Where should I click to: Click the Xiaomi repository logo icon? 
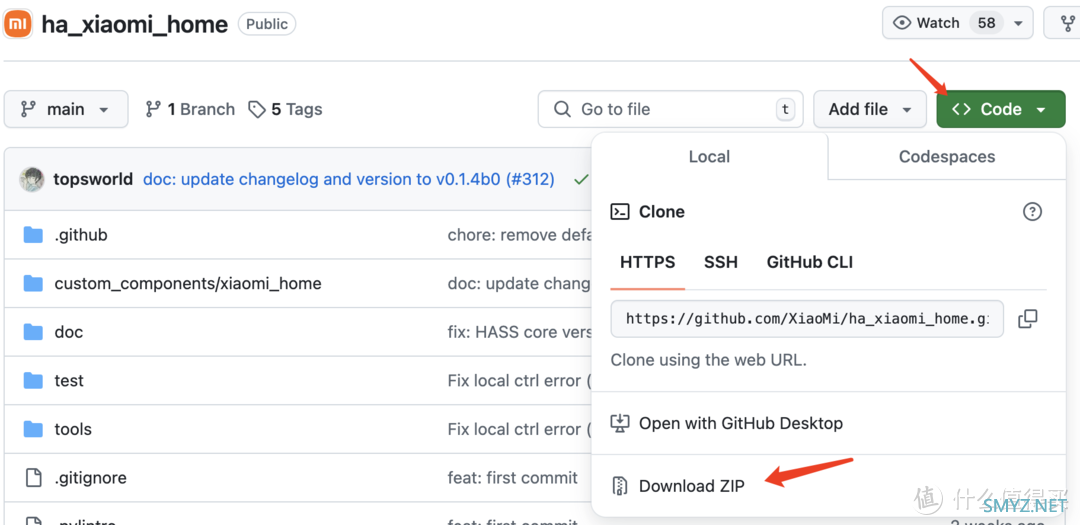(x=17, y=23)
